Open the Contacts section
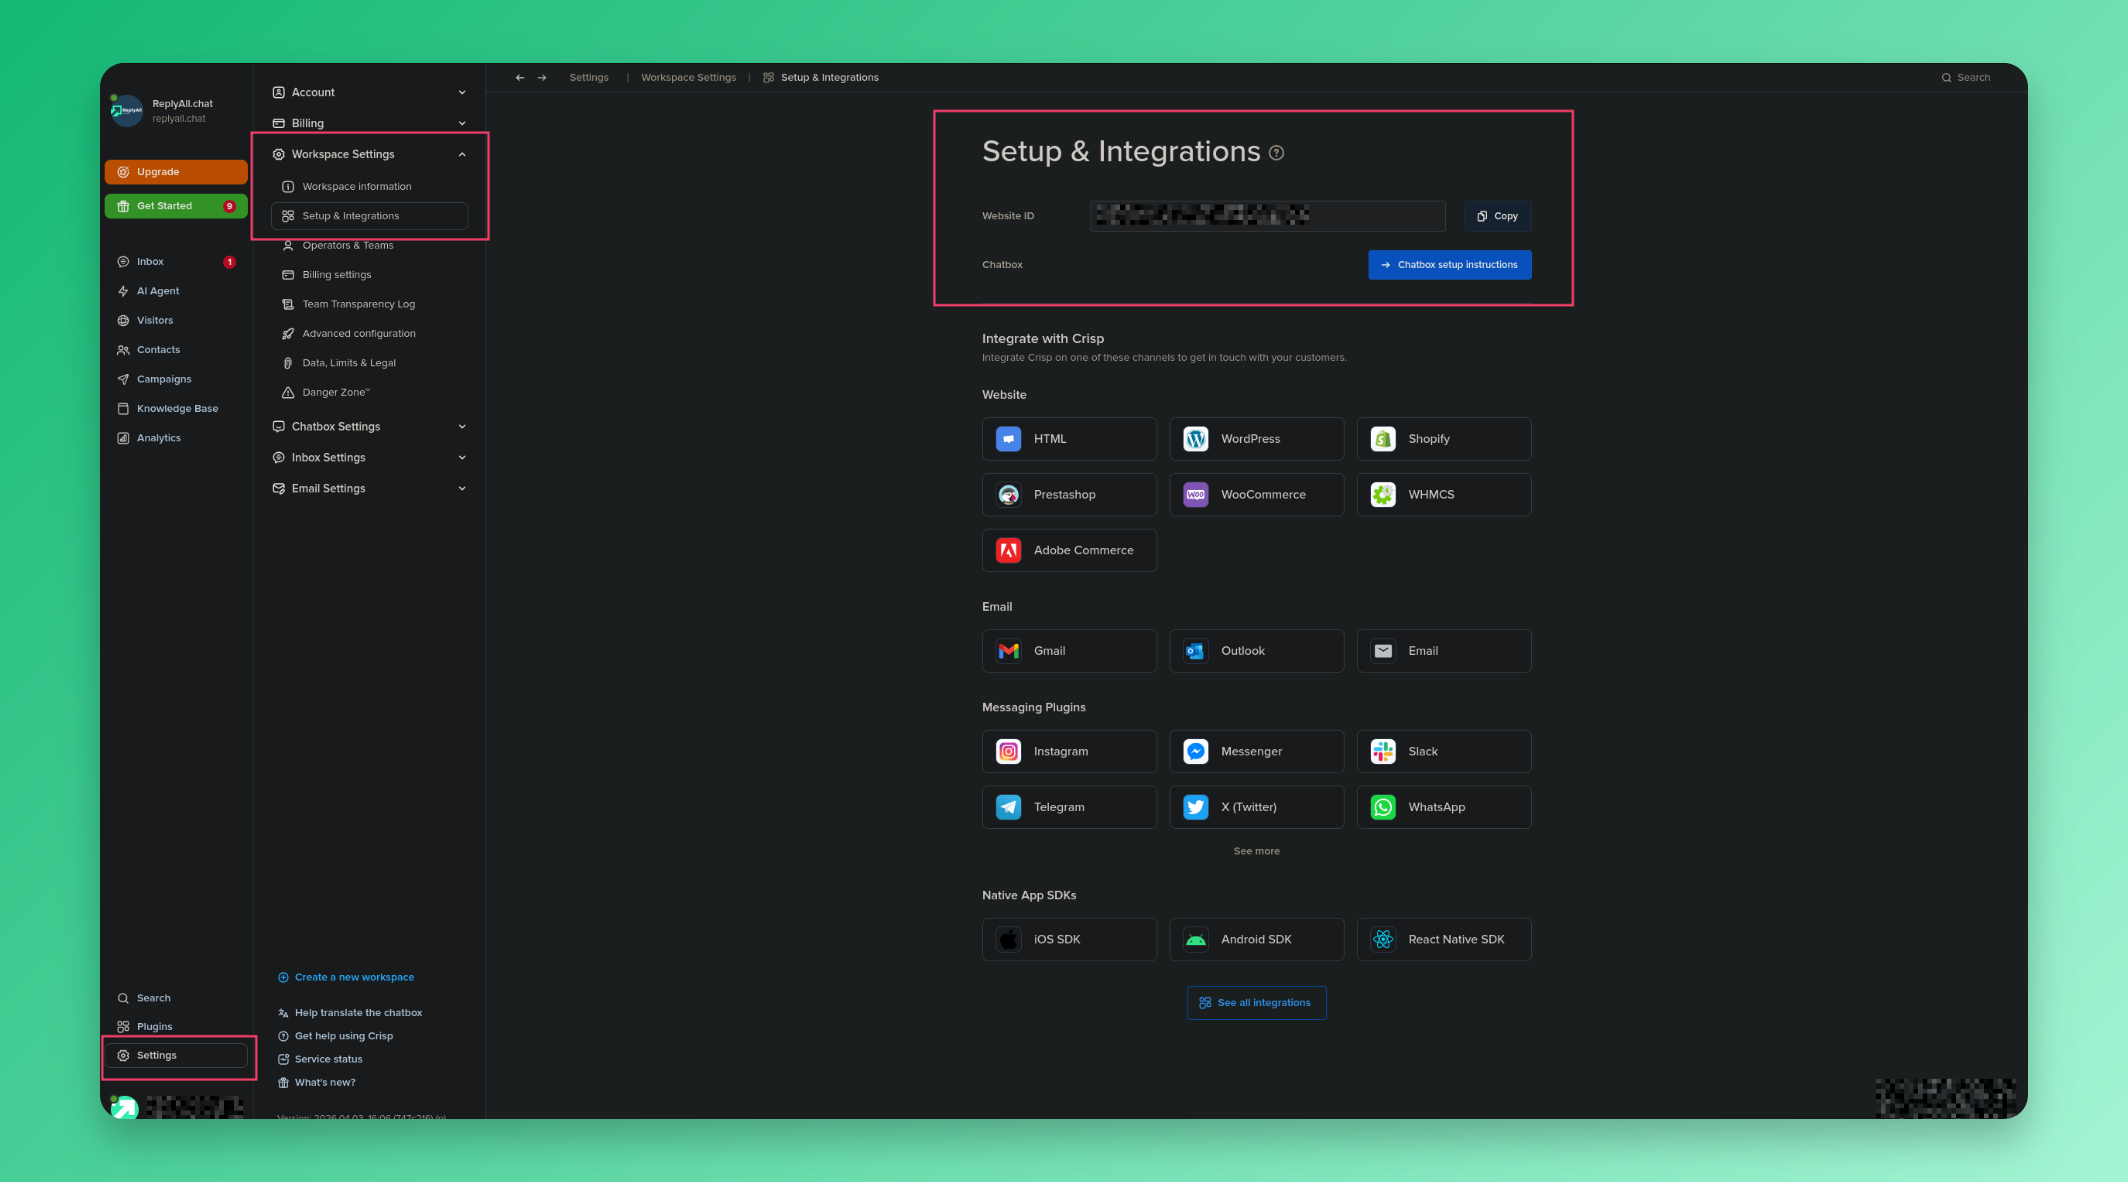This screenshot has height=1182, width=2128. click(x=157, y=349)
